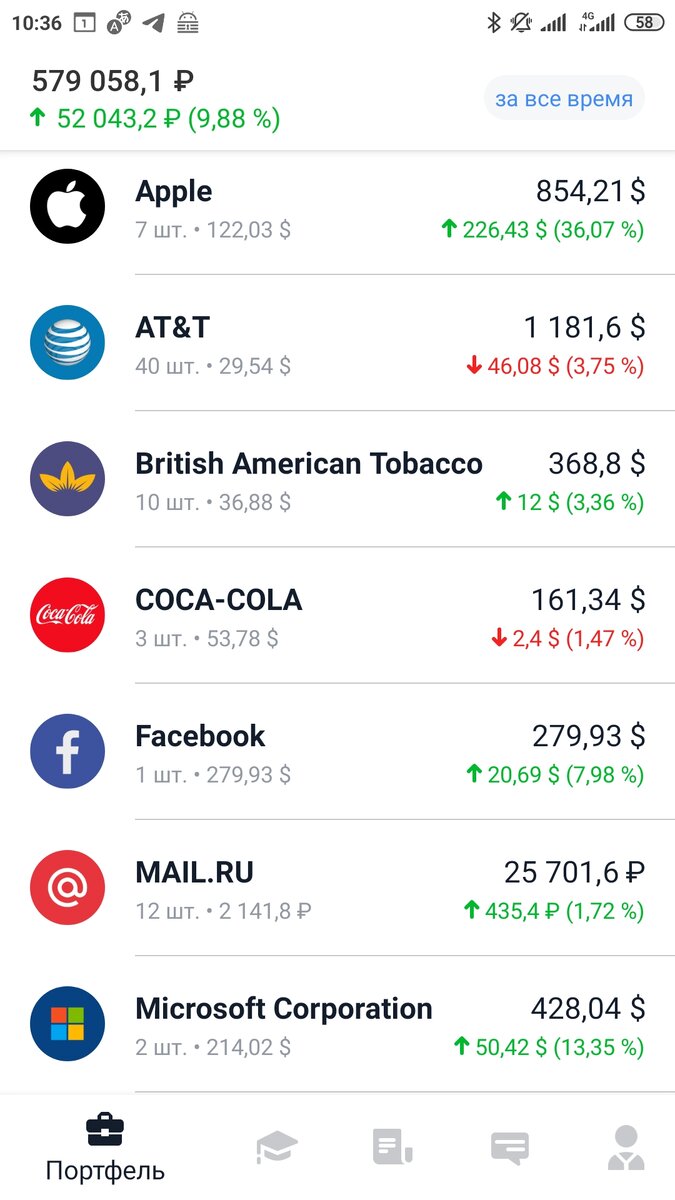Viewport: 675px width, 1200px height.
Task: Open Telegram notification in status bar
Action: point(154,22)
